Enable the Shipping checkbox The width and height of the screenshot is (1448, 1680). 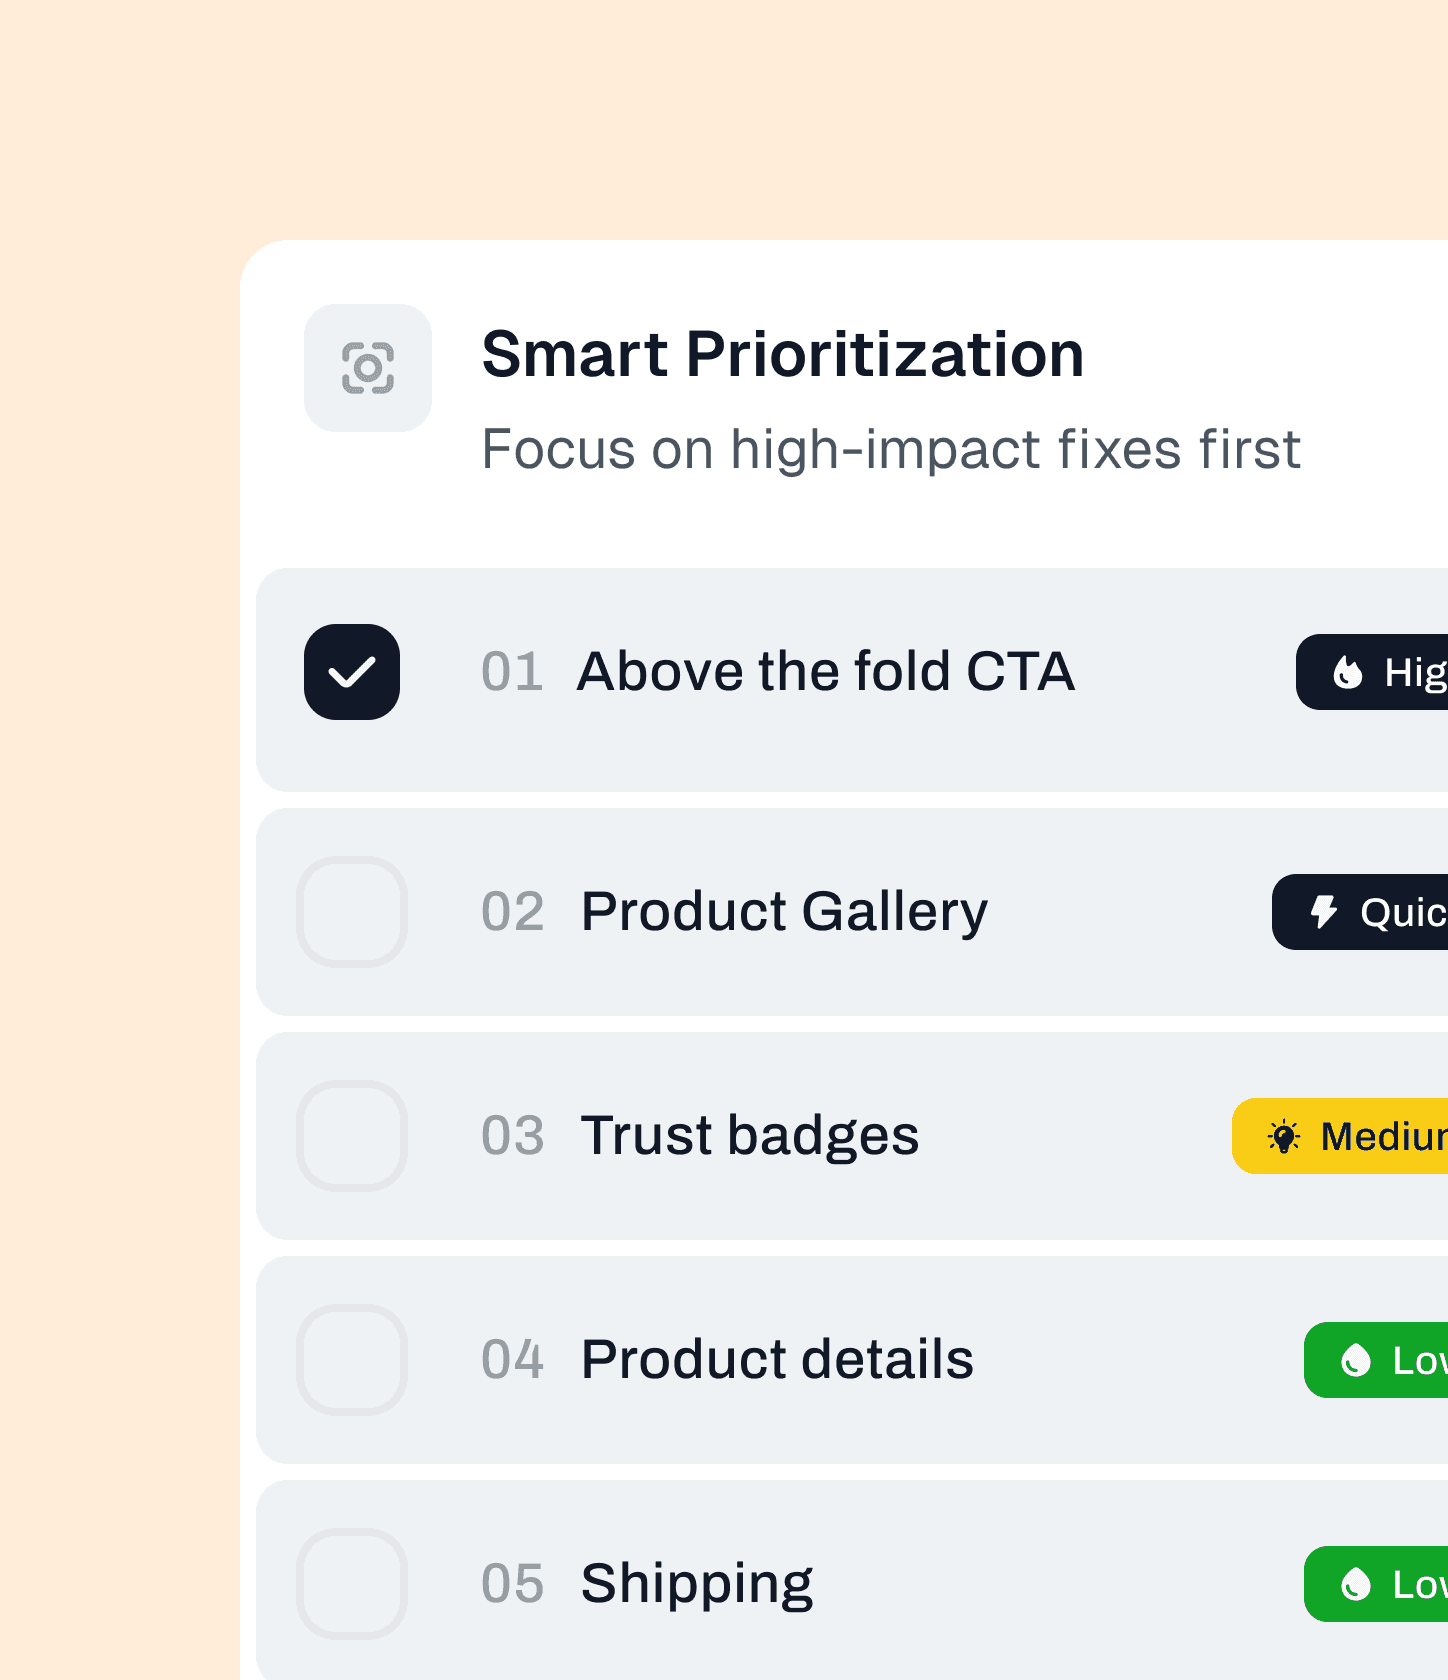click(352, 1584)
